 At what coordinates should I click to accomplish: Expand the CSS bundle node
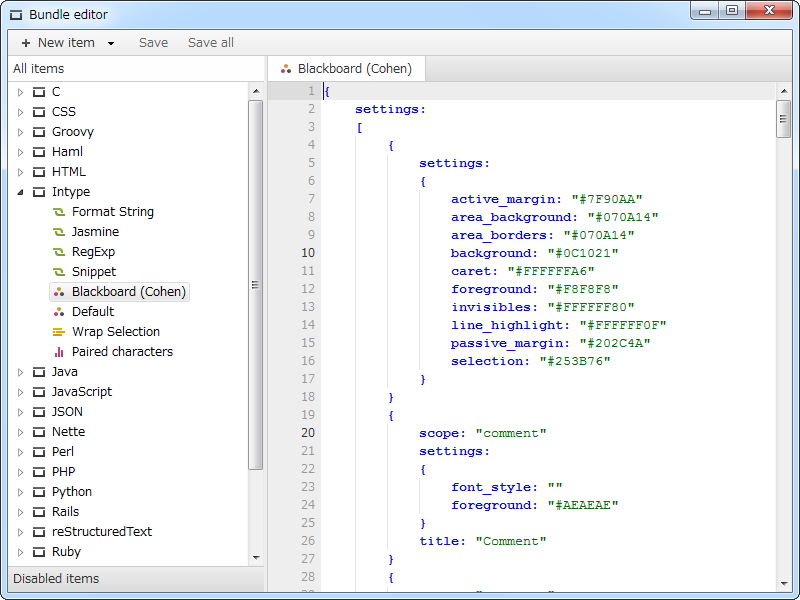coord(20,112)
